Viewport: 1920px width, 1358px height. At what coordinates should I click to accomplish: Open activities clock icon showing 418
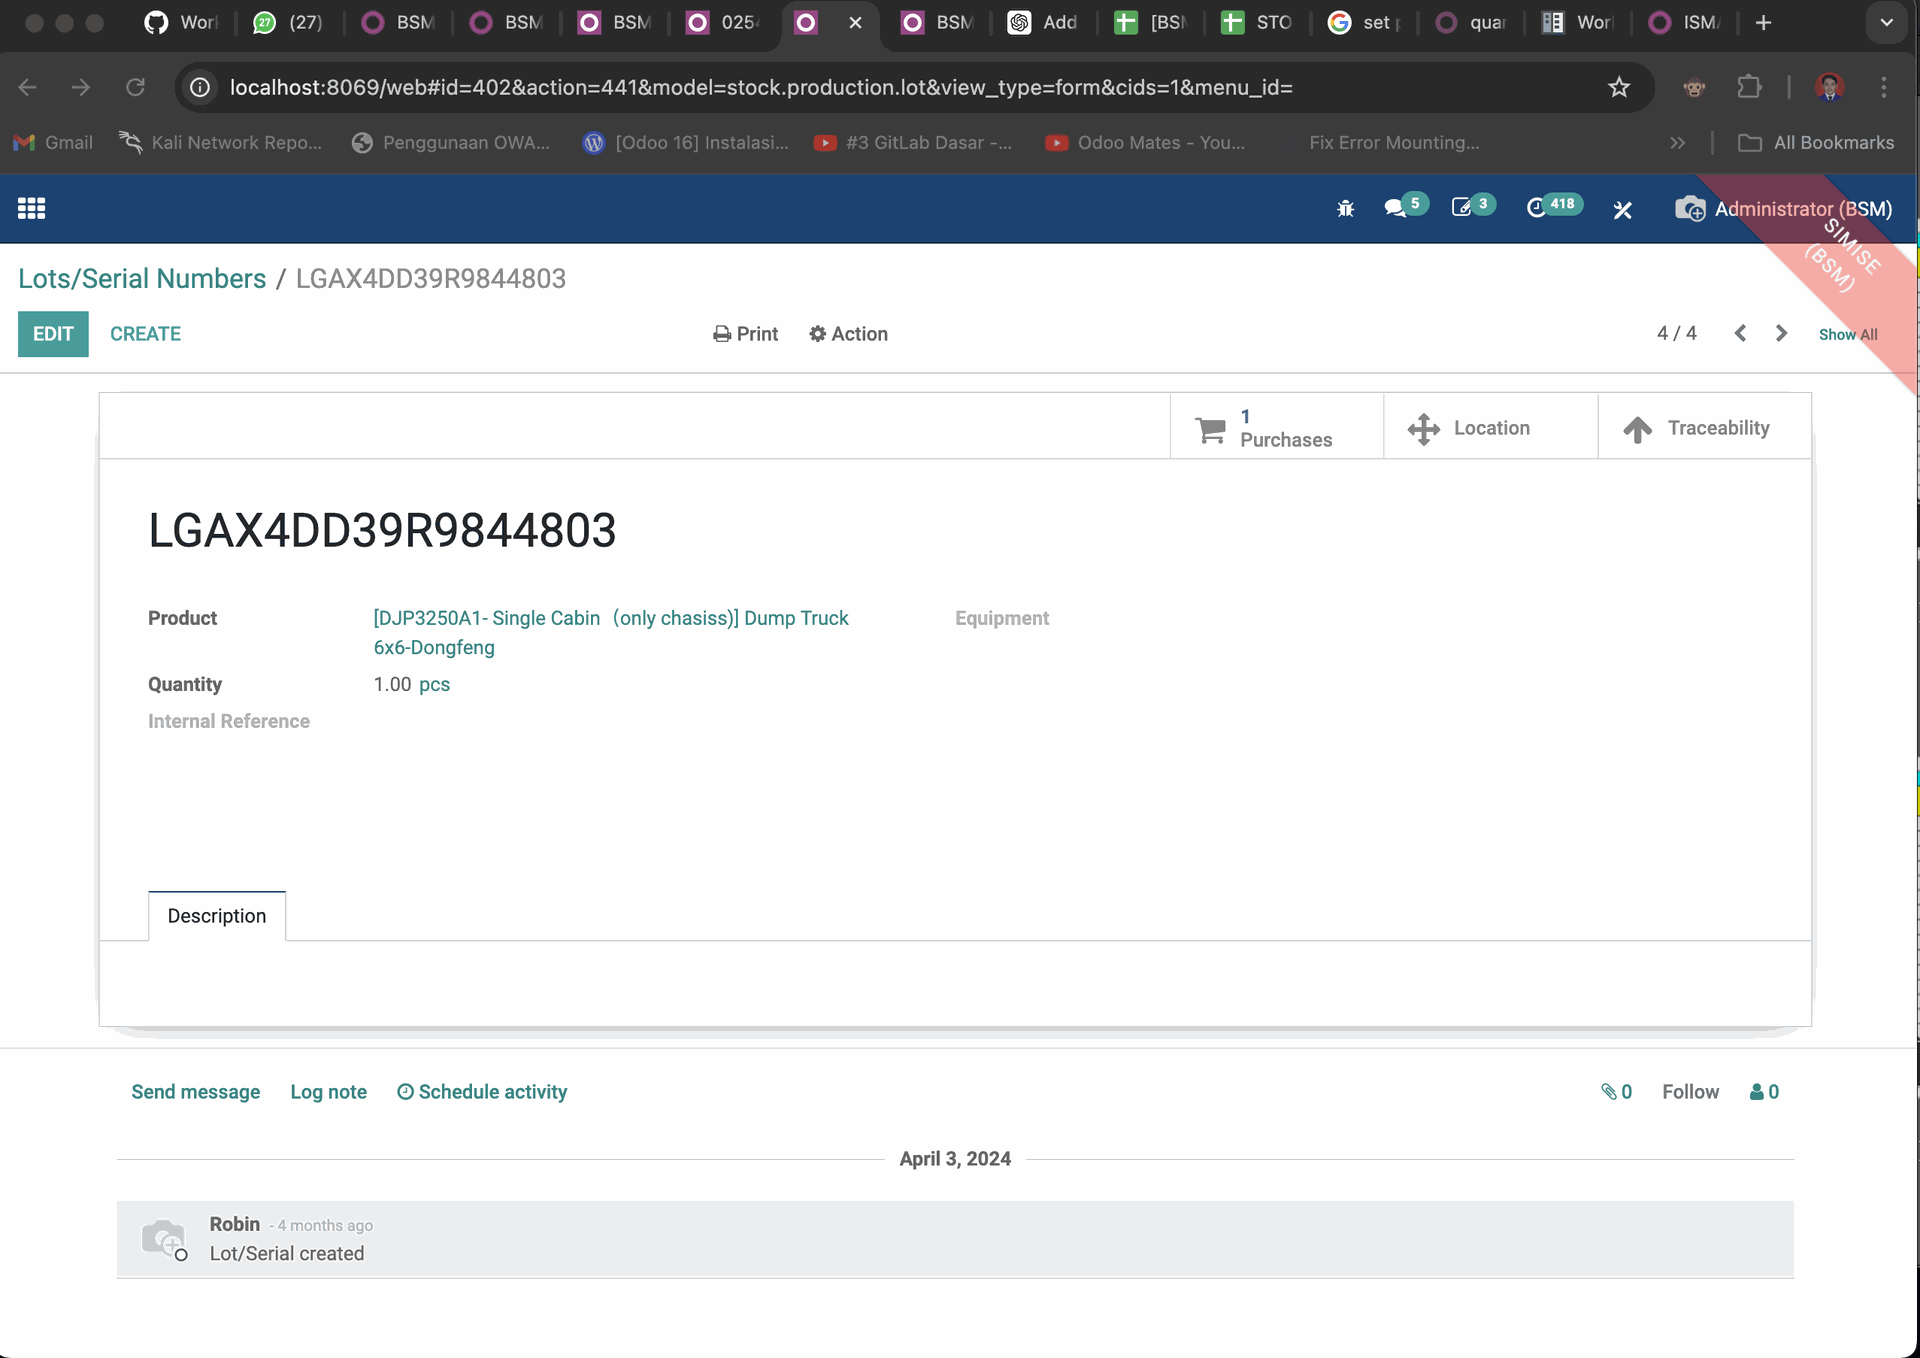point(1537,208)
